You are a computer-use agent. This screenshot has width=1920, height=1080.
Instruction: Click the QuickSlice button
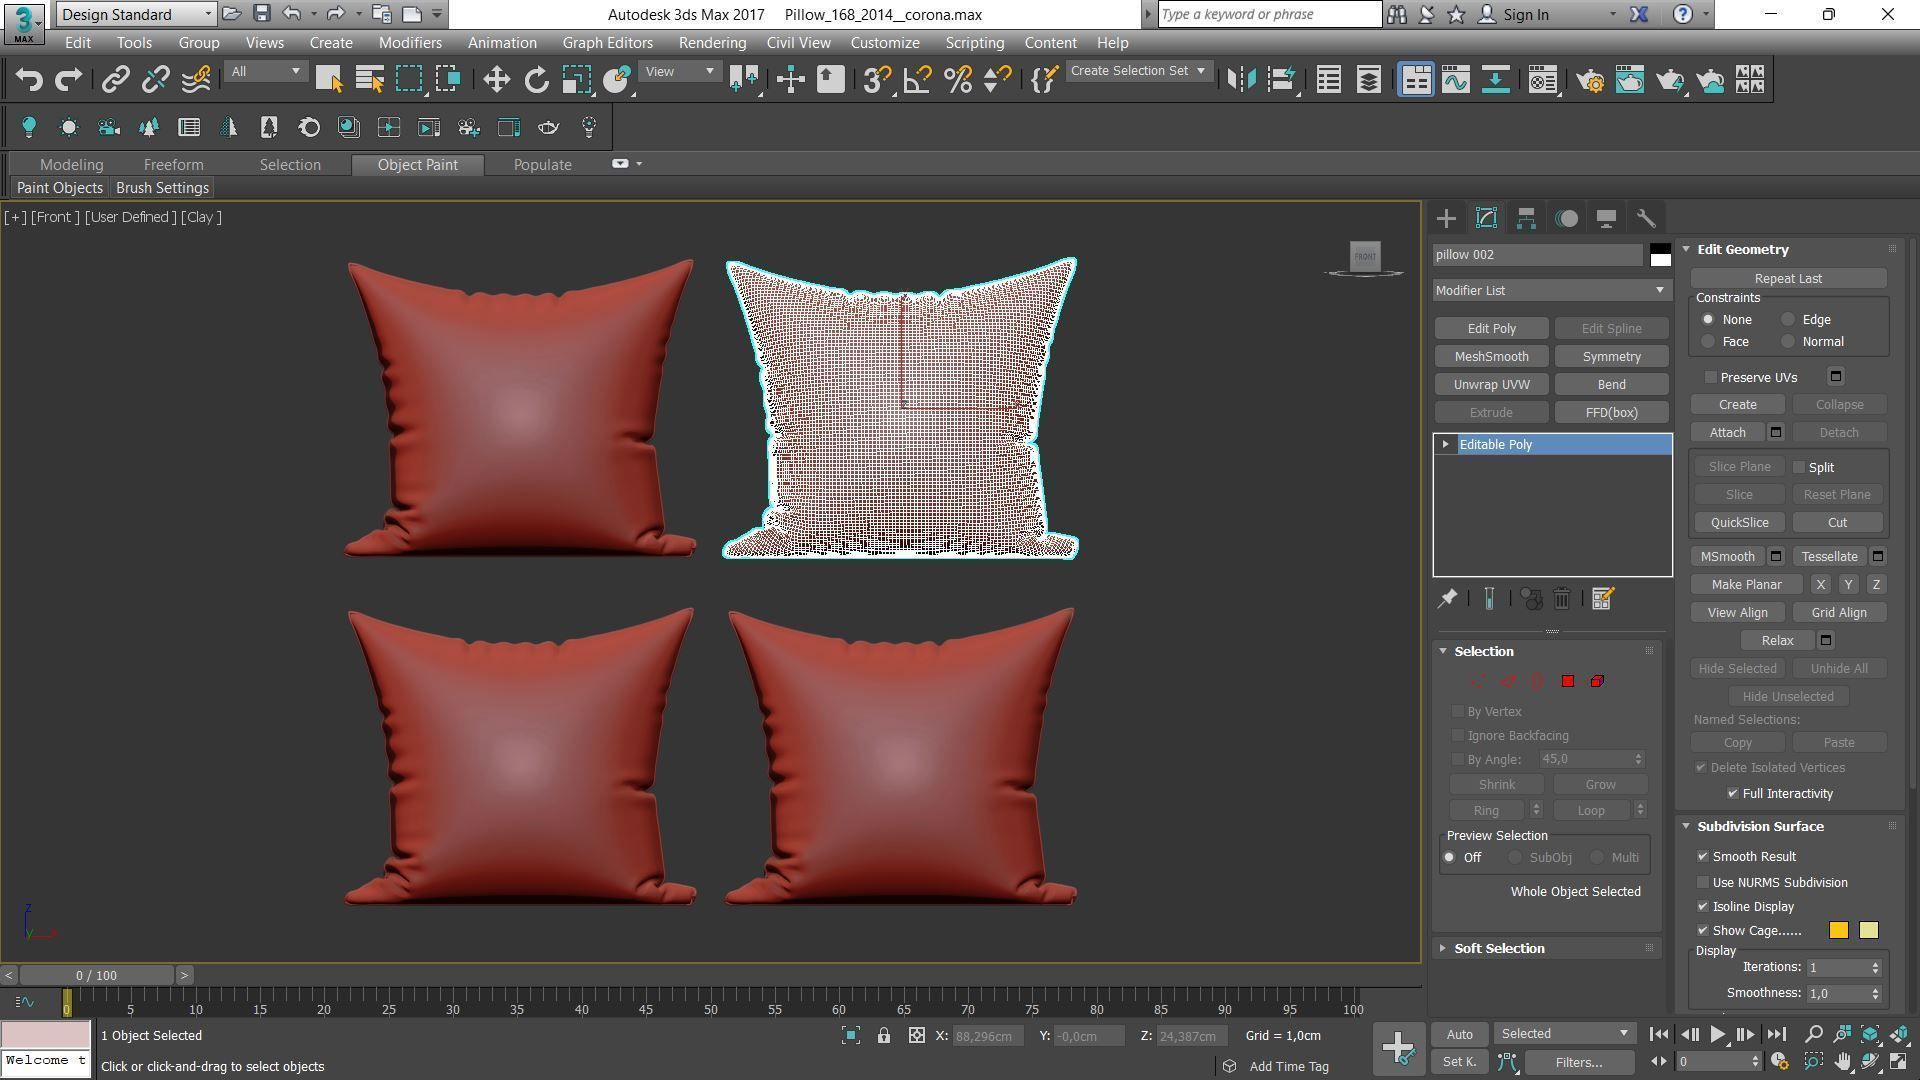(1739, 523)
